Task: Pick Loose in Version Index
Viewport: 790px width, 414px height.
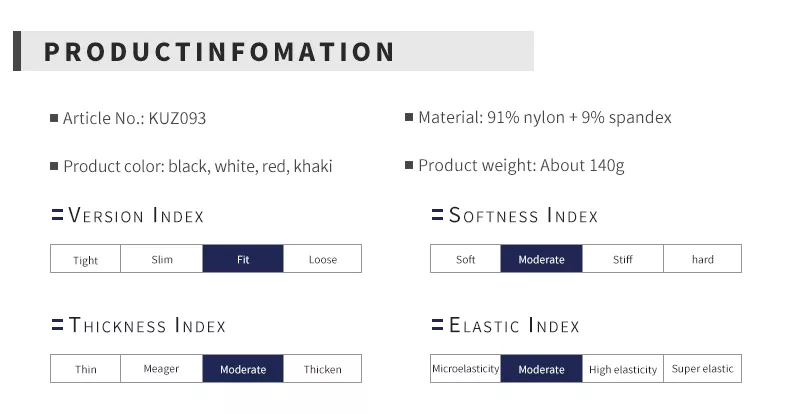Action: 323,260
